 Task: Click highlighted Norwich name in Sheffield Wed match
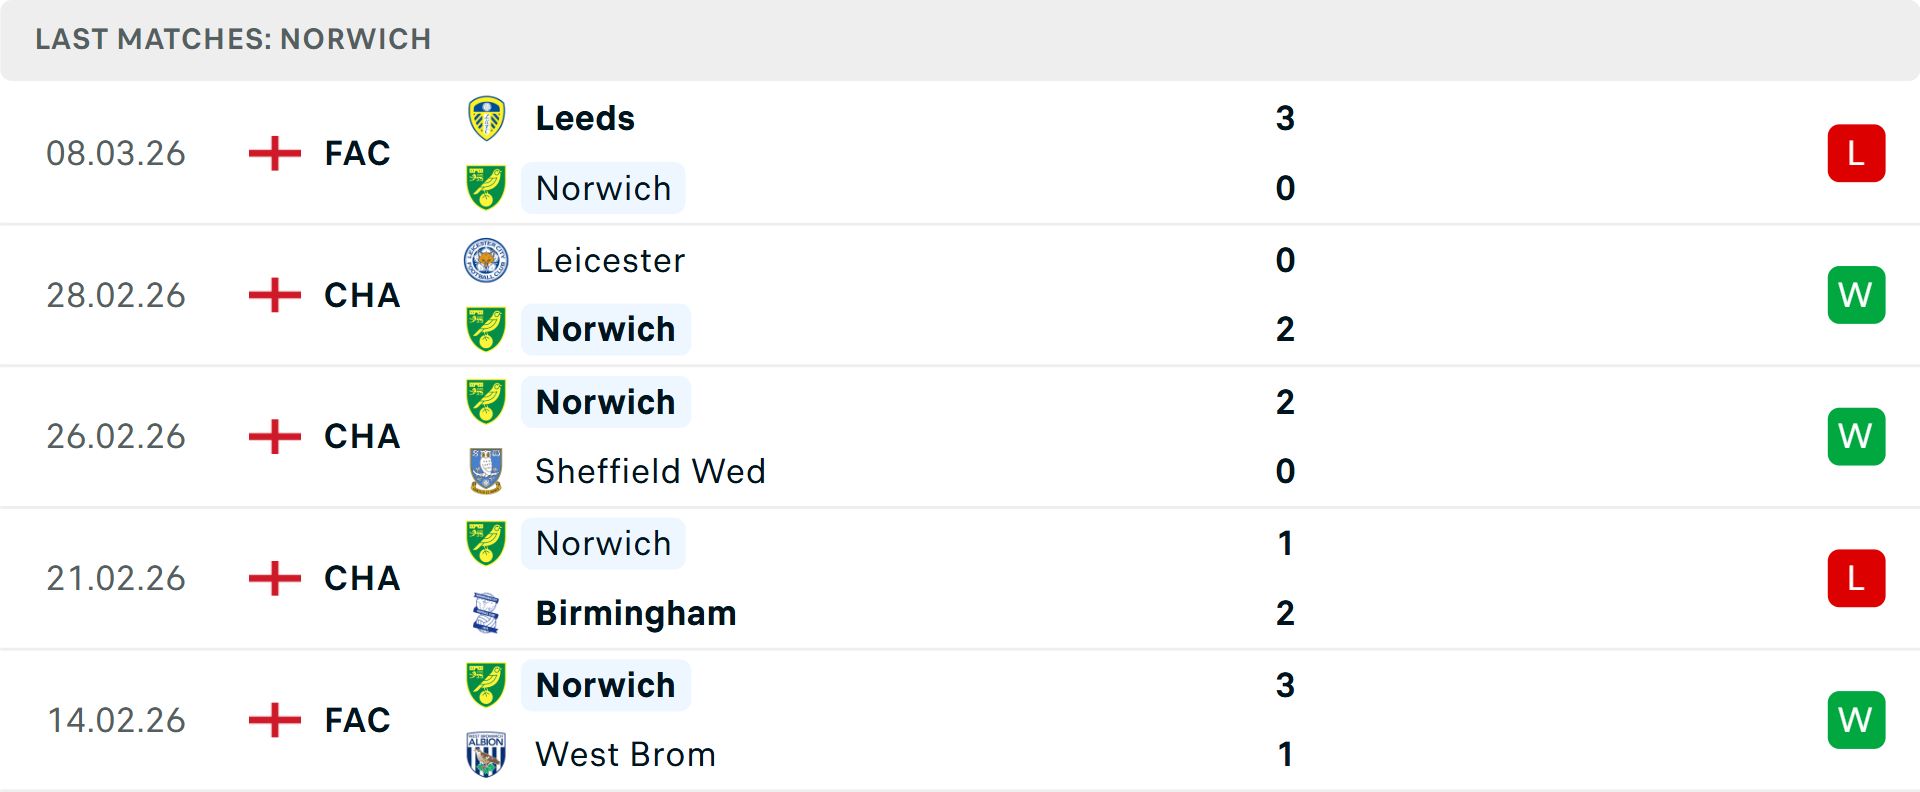click(x=605, y=402)
